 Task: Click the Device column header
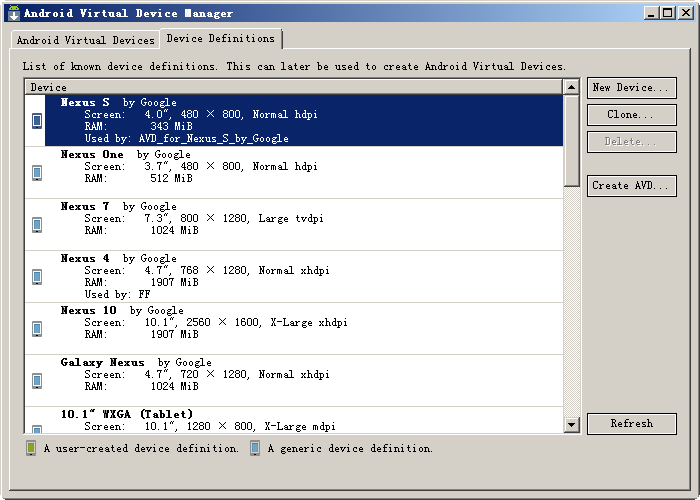294,87
